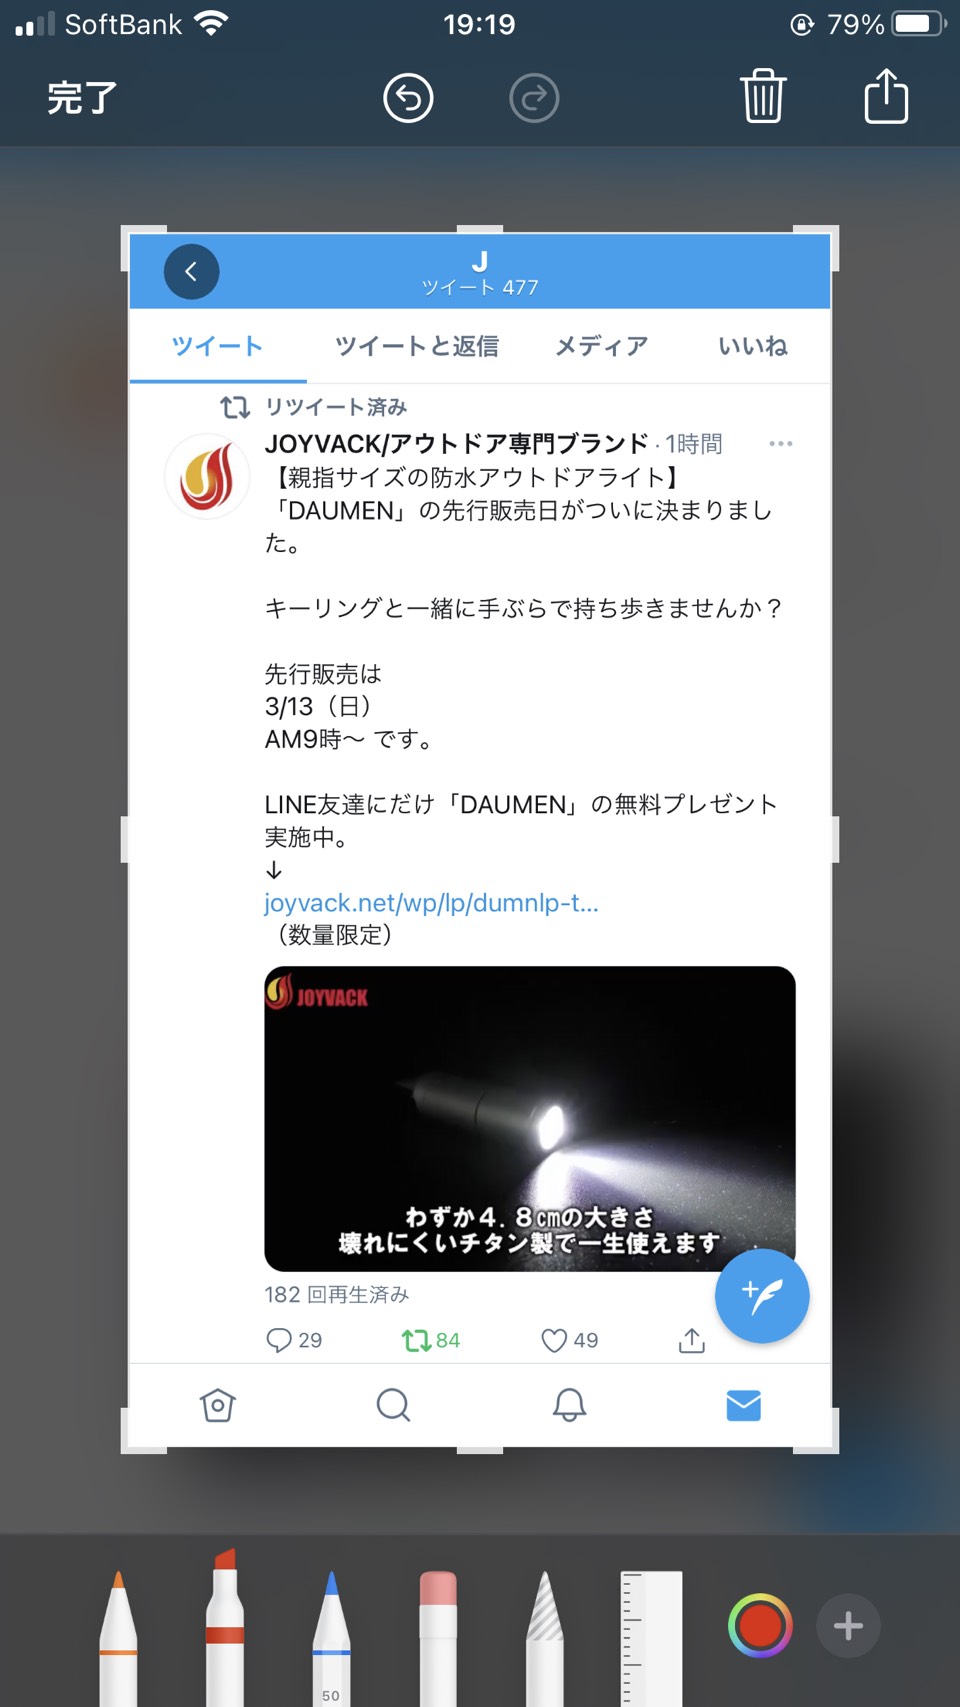
Task: Open the joyvack.net link in tweet
Action: point(431,903)
